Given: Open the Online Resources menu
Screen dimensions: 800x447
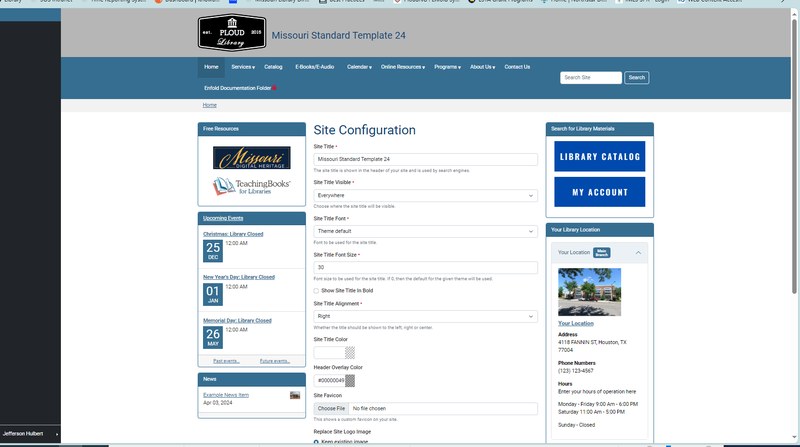Looking at the screenshot, I should (402, 67).
